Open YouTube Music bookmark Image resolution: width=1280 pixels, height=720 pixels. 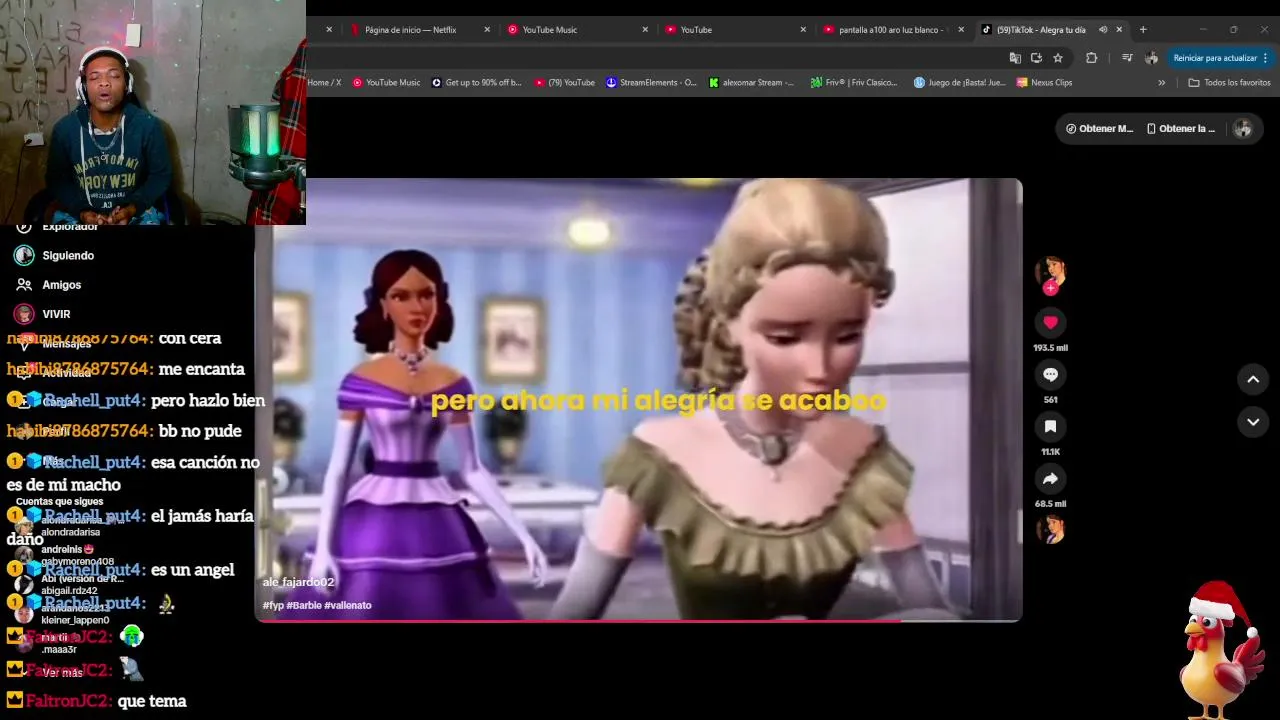click(386, 83)
